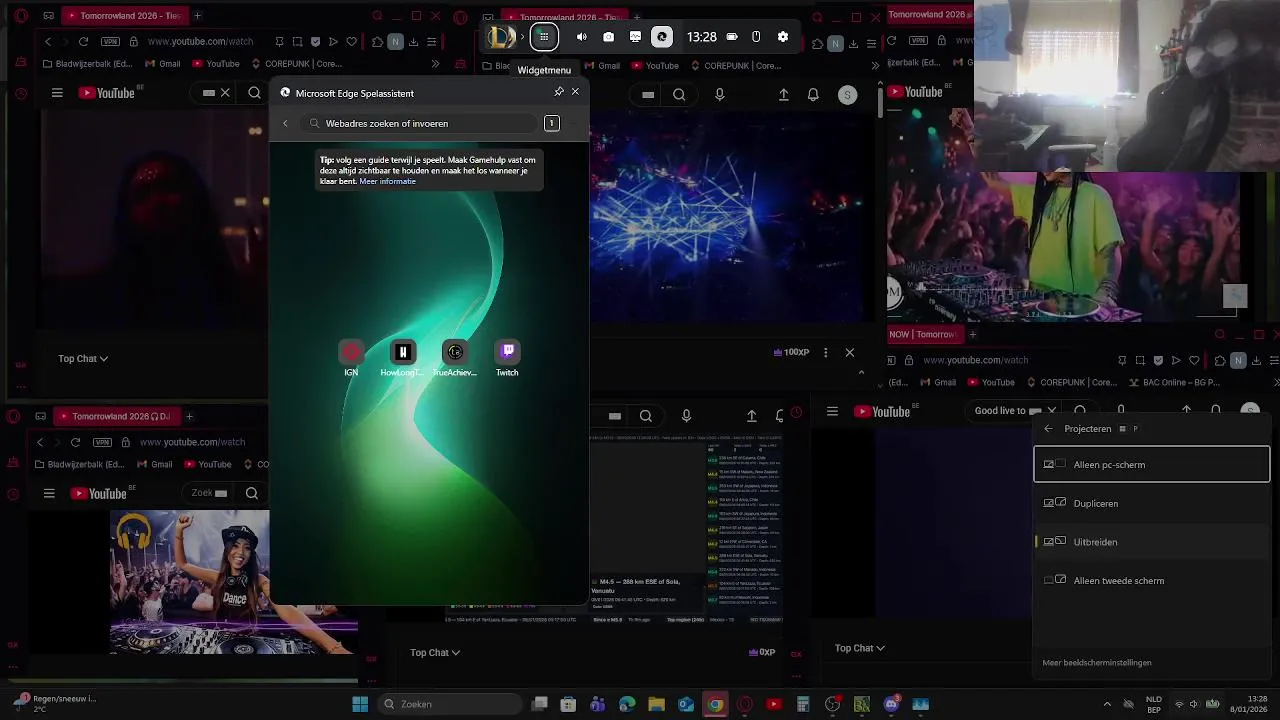This screenshot has width=1280, height=720.
Task: Switch to the Tomorrowland 2026 DJ tab in the bottom-left window
Action: tap(115, 417)
